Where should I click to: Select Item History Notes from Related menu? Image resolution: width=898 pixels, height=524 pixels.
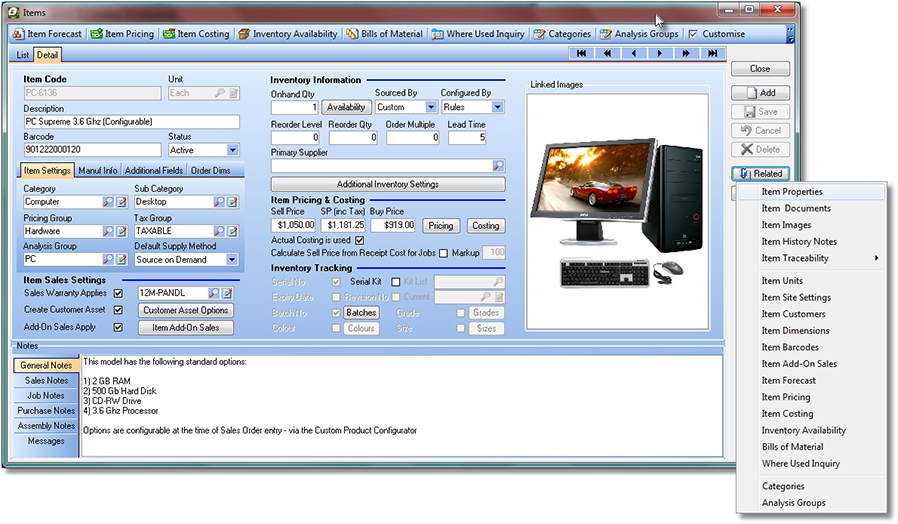pyautogui.click(x=799, y=242)
